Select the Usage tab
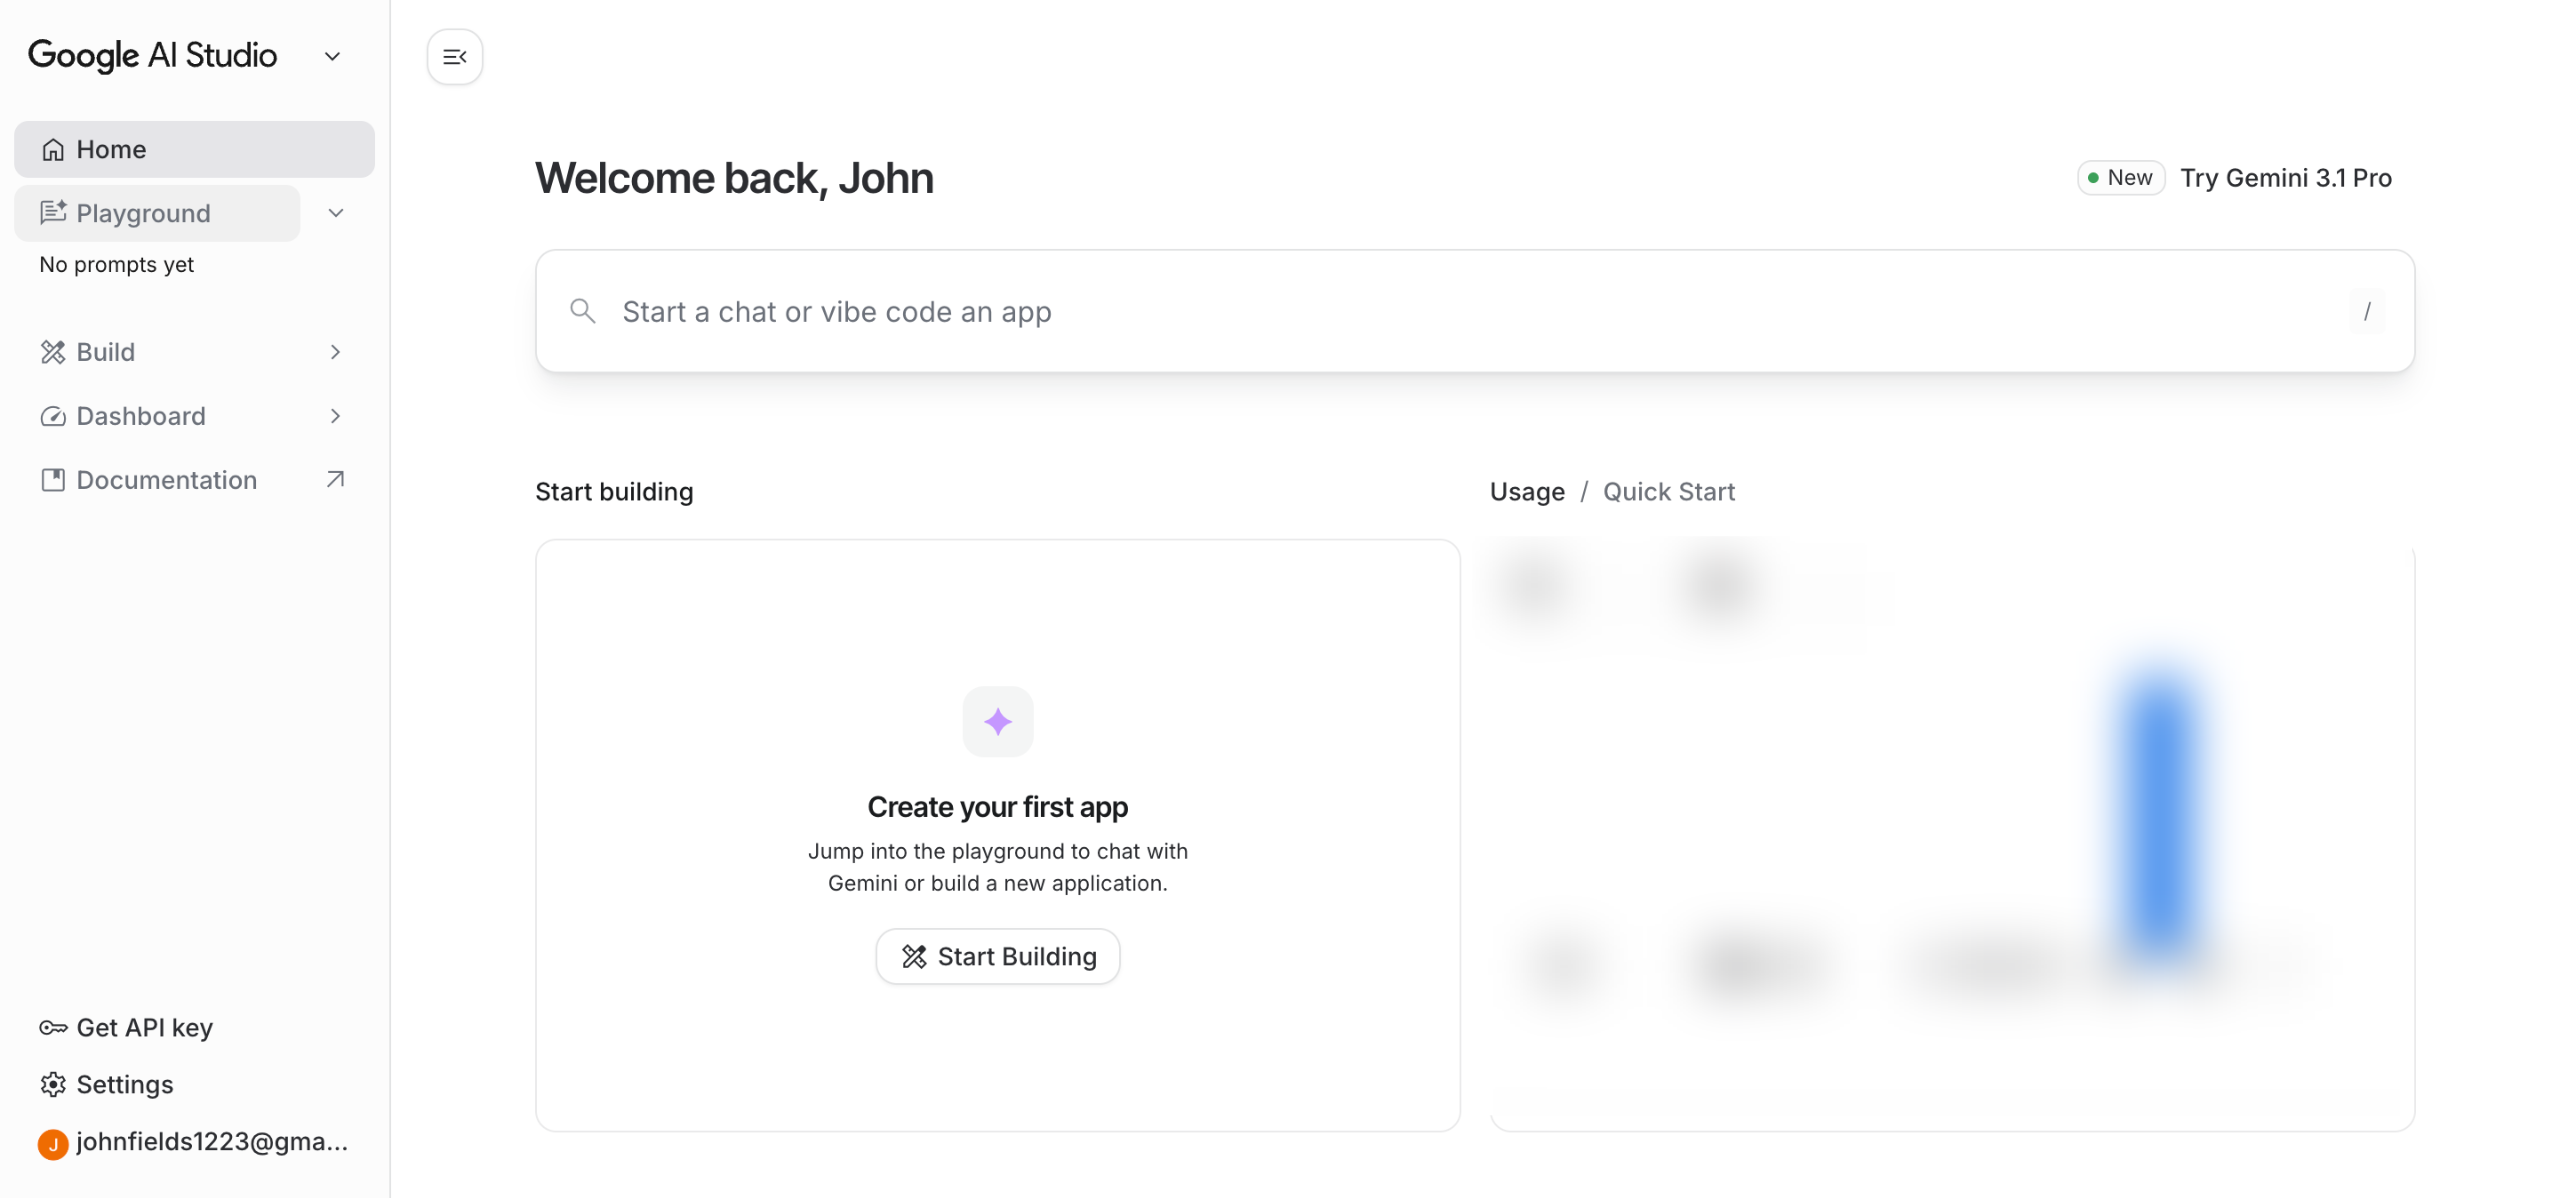The image size is (2560, 1198). (1526, 492)
